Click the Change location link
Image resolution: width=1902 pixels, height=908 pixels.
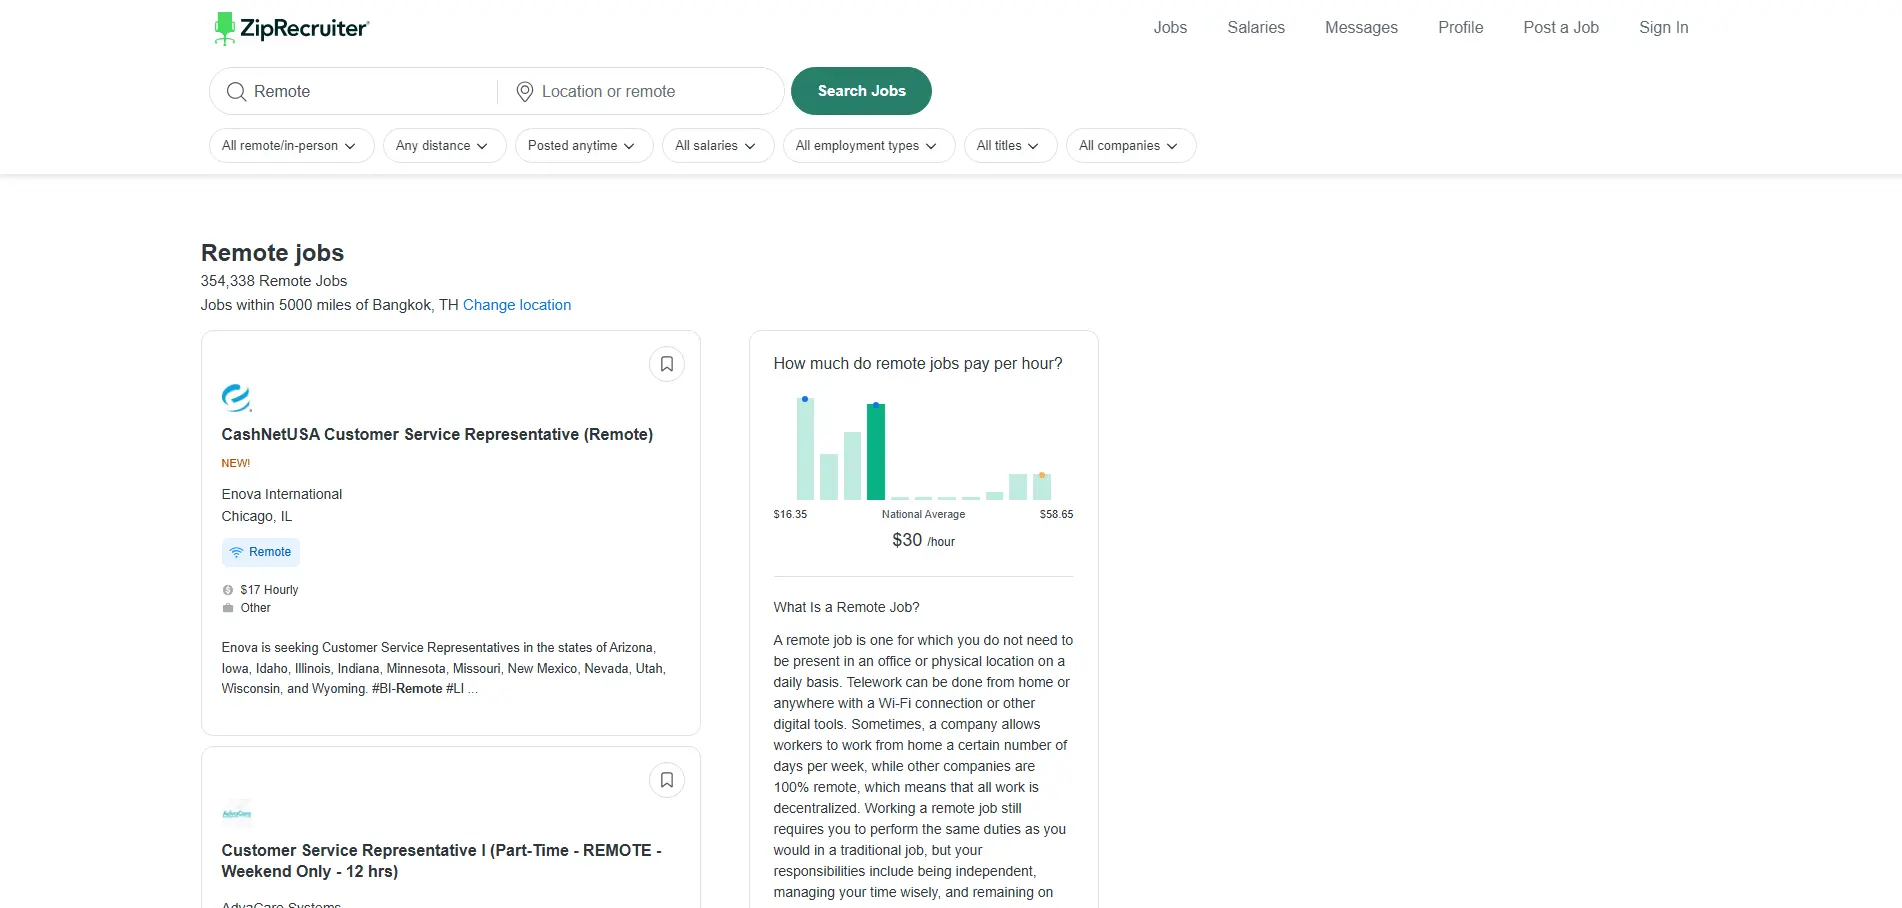(x=517, y=305)
